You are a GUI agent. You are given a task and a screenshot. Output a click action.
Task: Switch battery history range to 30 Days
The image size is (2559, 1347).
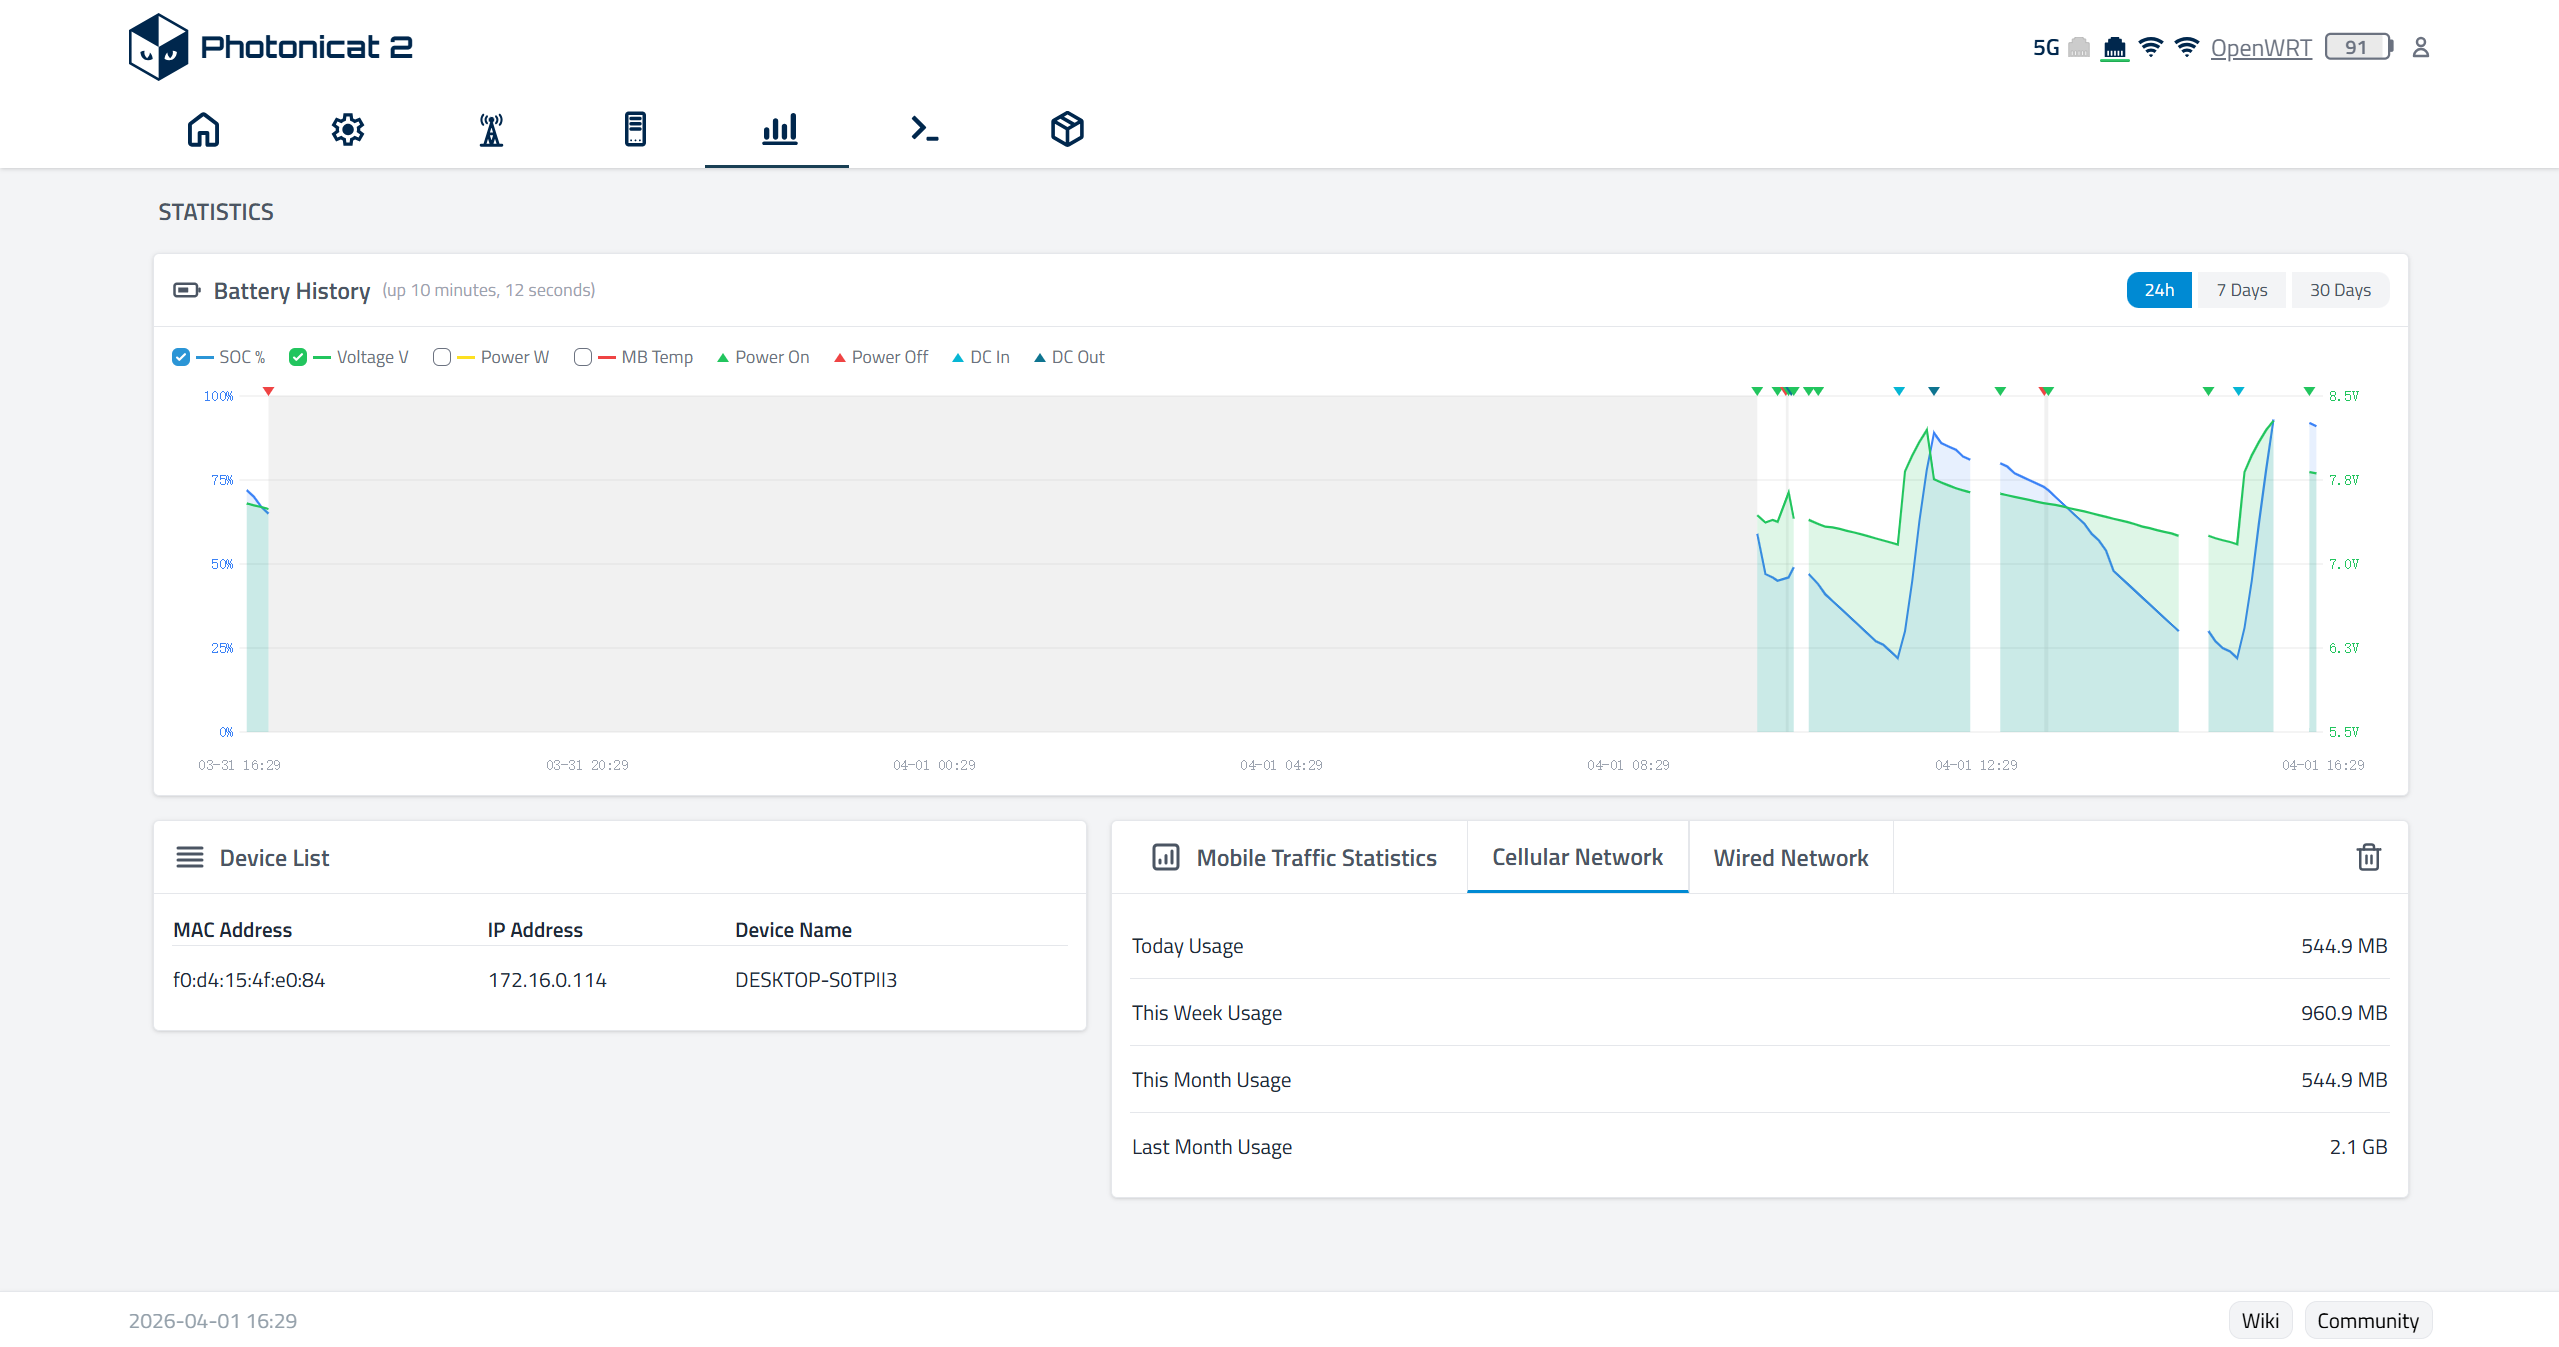(x=2340, y=289)
